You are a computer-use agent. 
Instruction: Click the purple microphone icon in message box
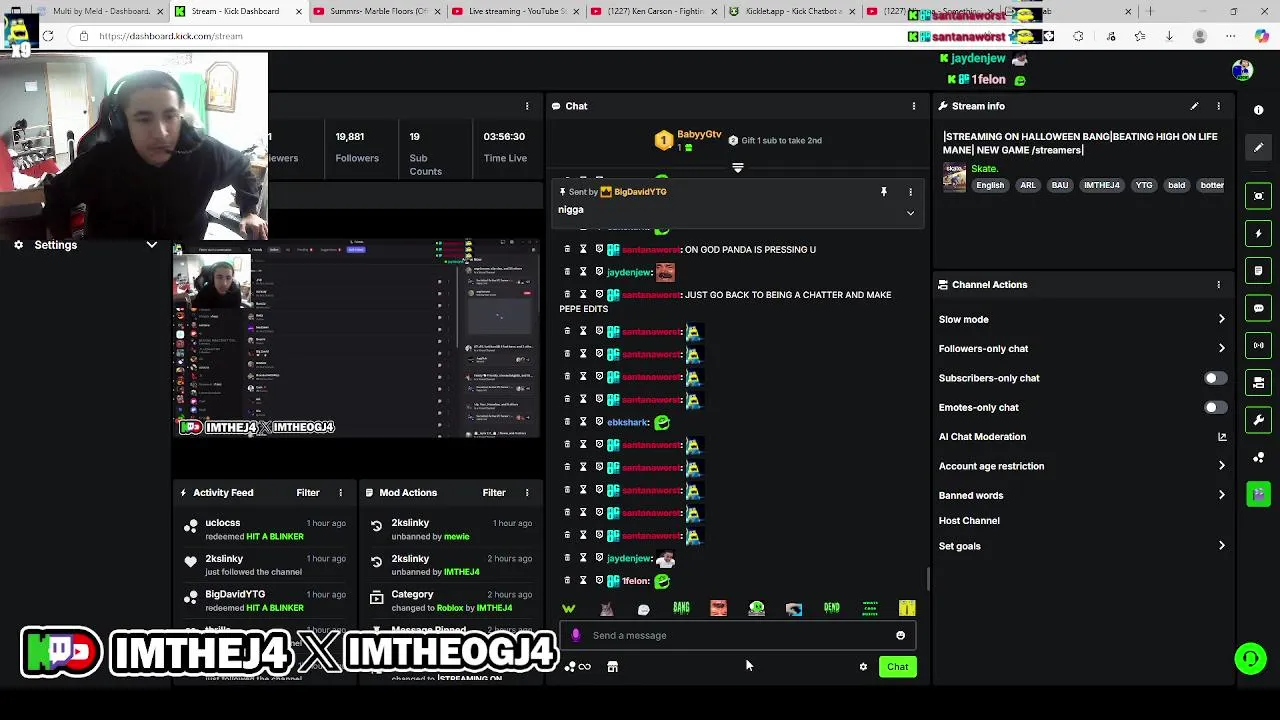coord(575,635)
